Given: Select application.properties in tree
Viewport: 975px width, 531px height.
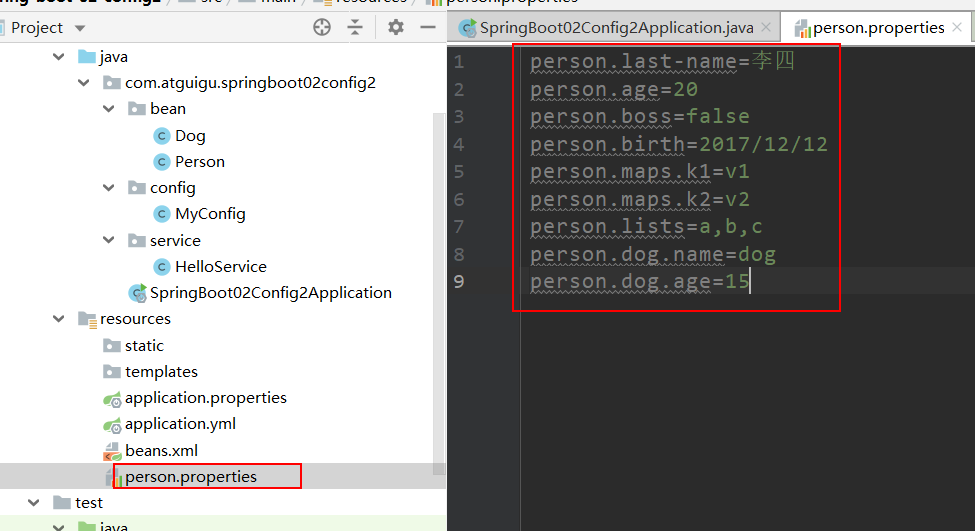Looking at the screenshot, I should coord(206,398).
